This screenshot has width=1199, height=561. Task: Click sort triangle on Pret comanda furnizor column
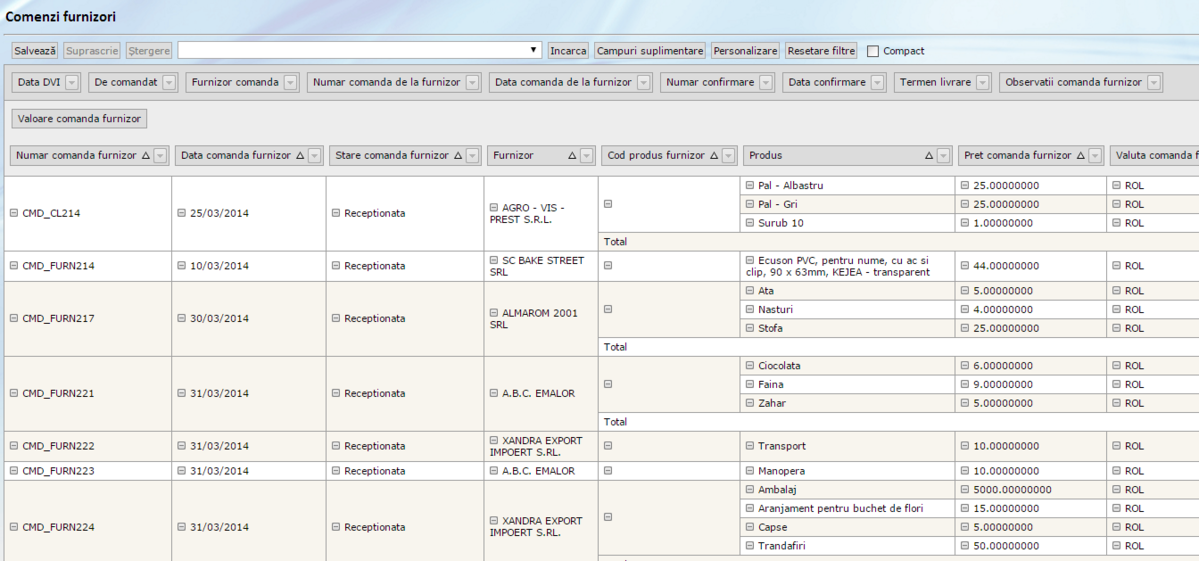[1080, 156]
